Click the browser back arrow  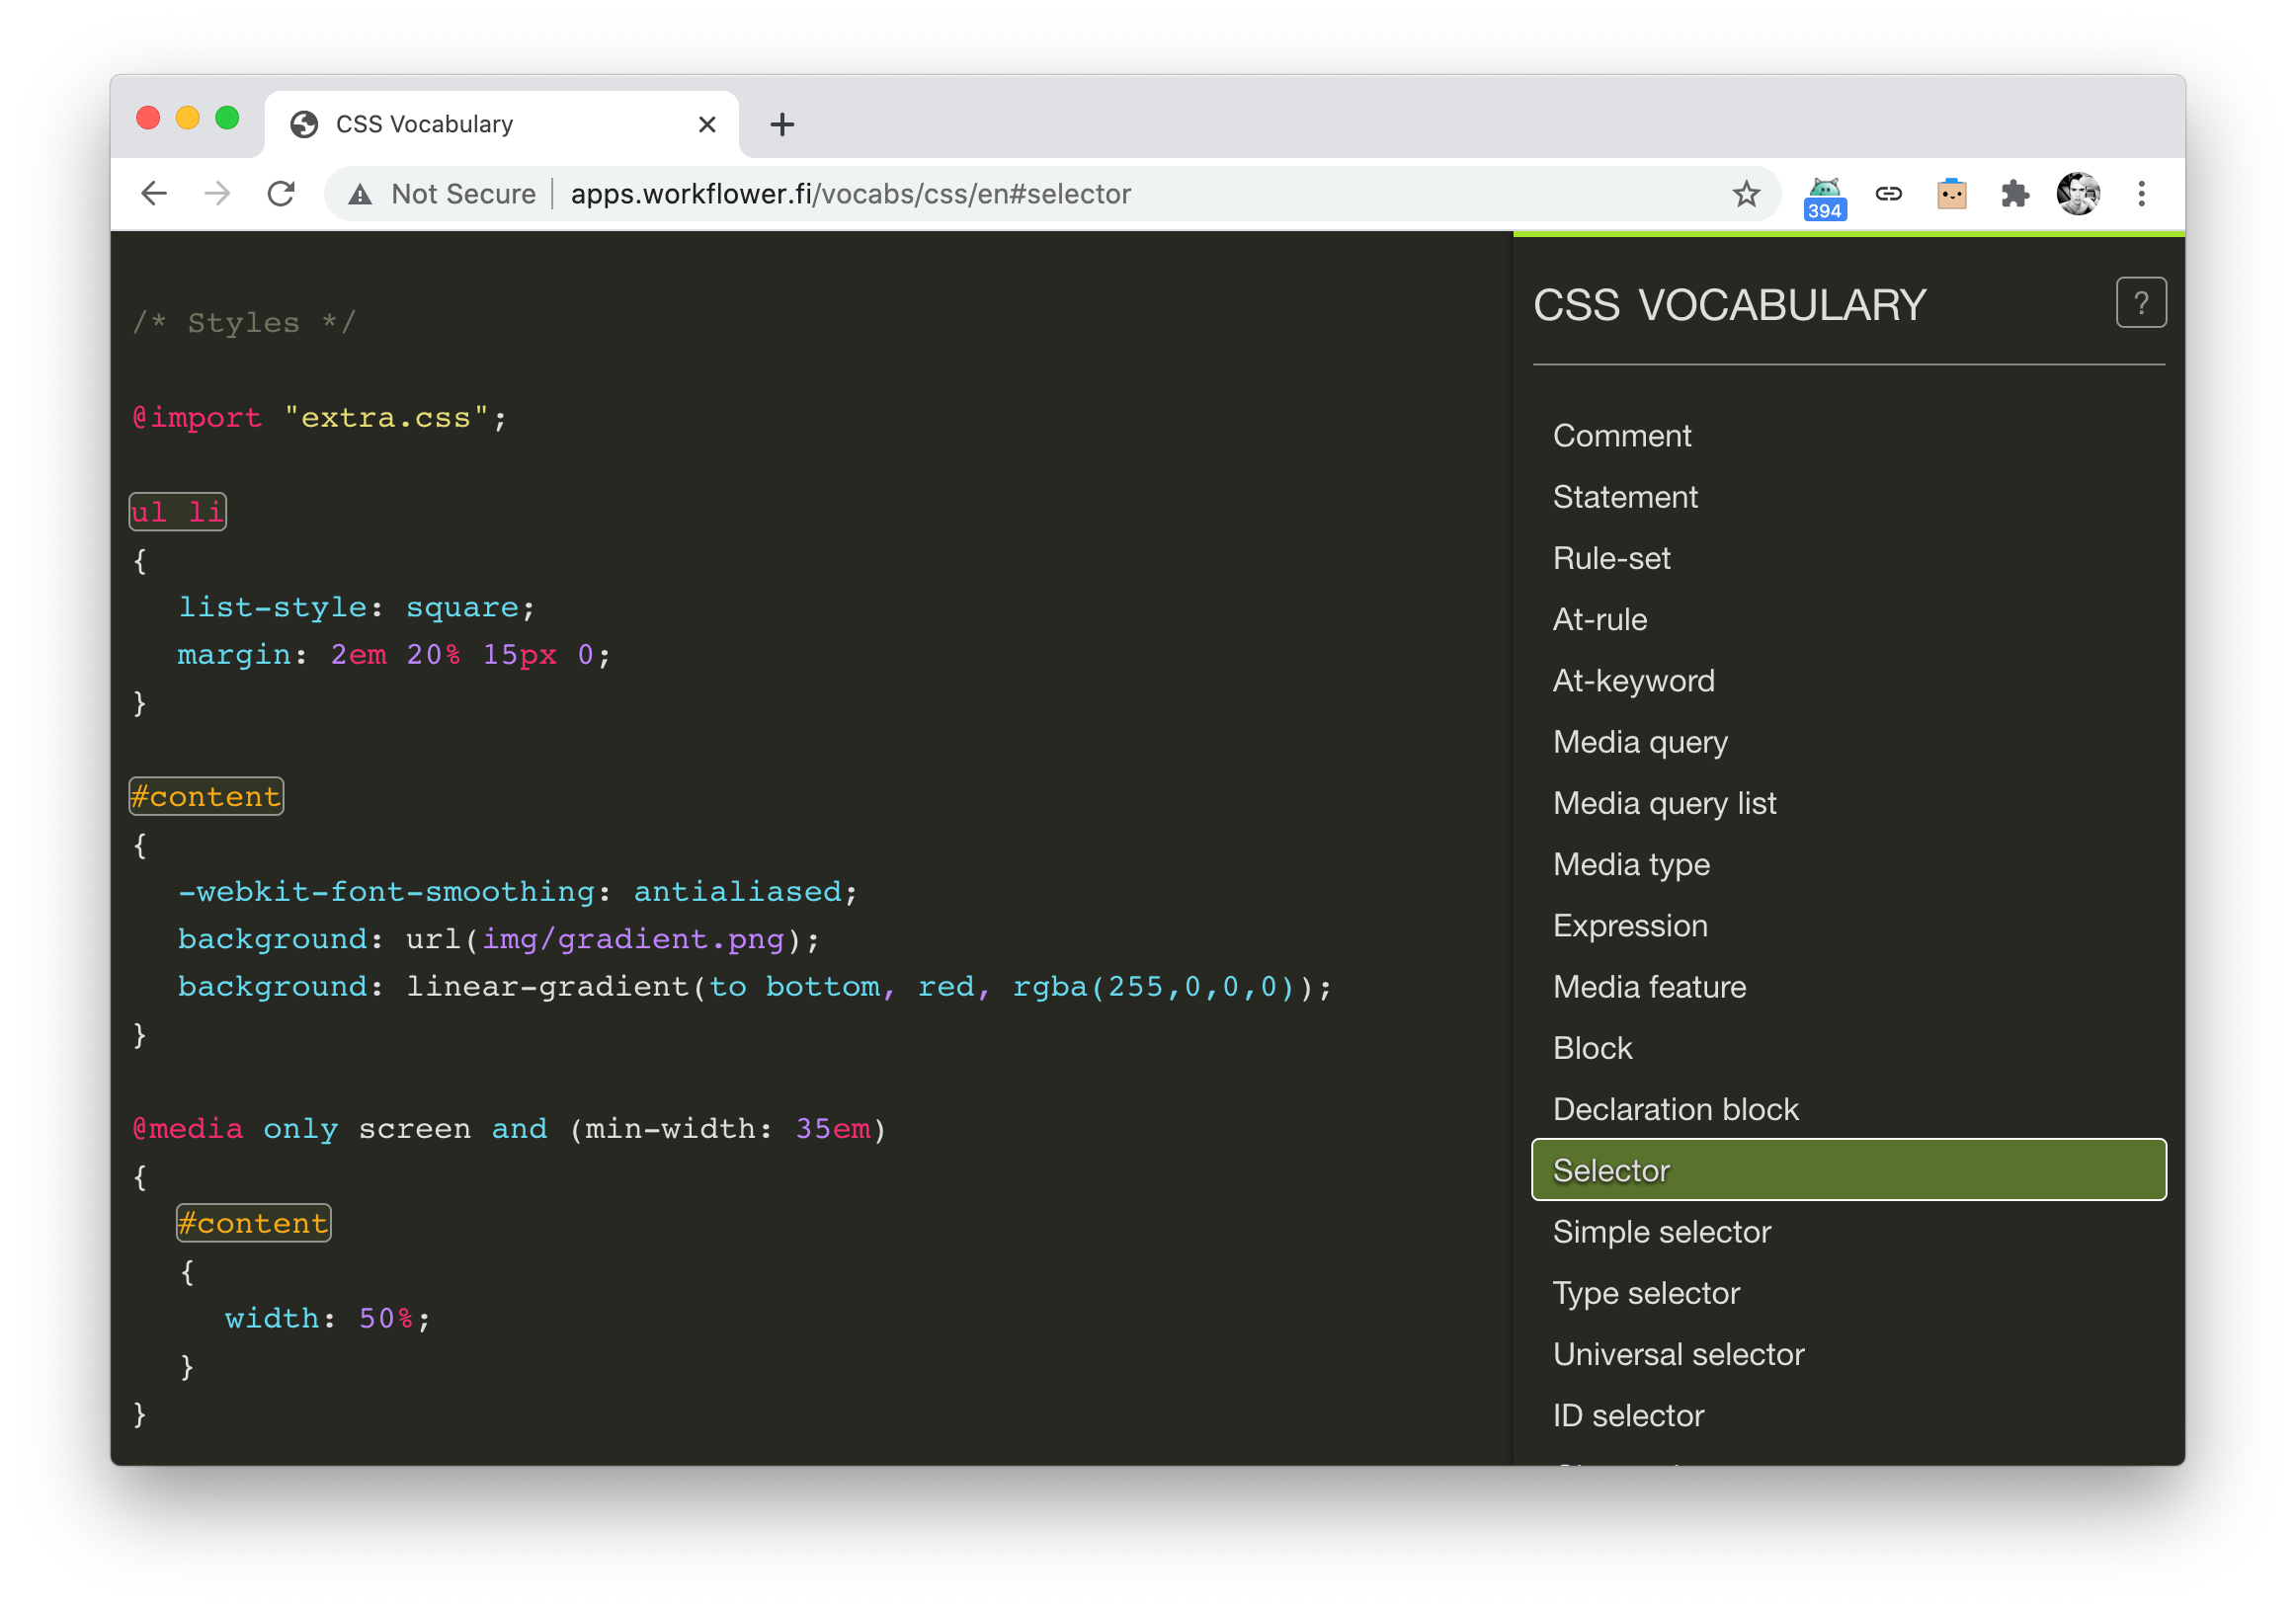click(x=154, y=193)
